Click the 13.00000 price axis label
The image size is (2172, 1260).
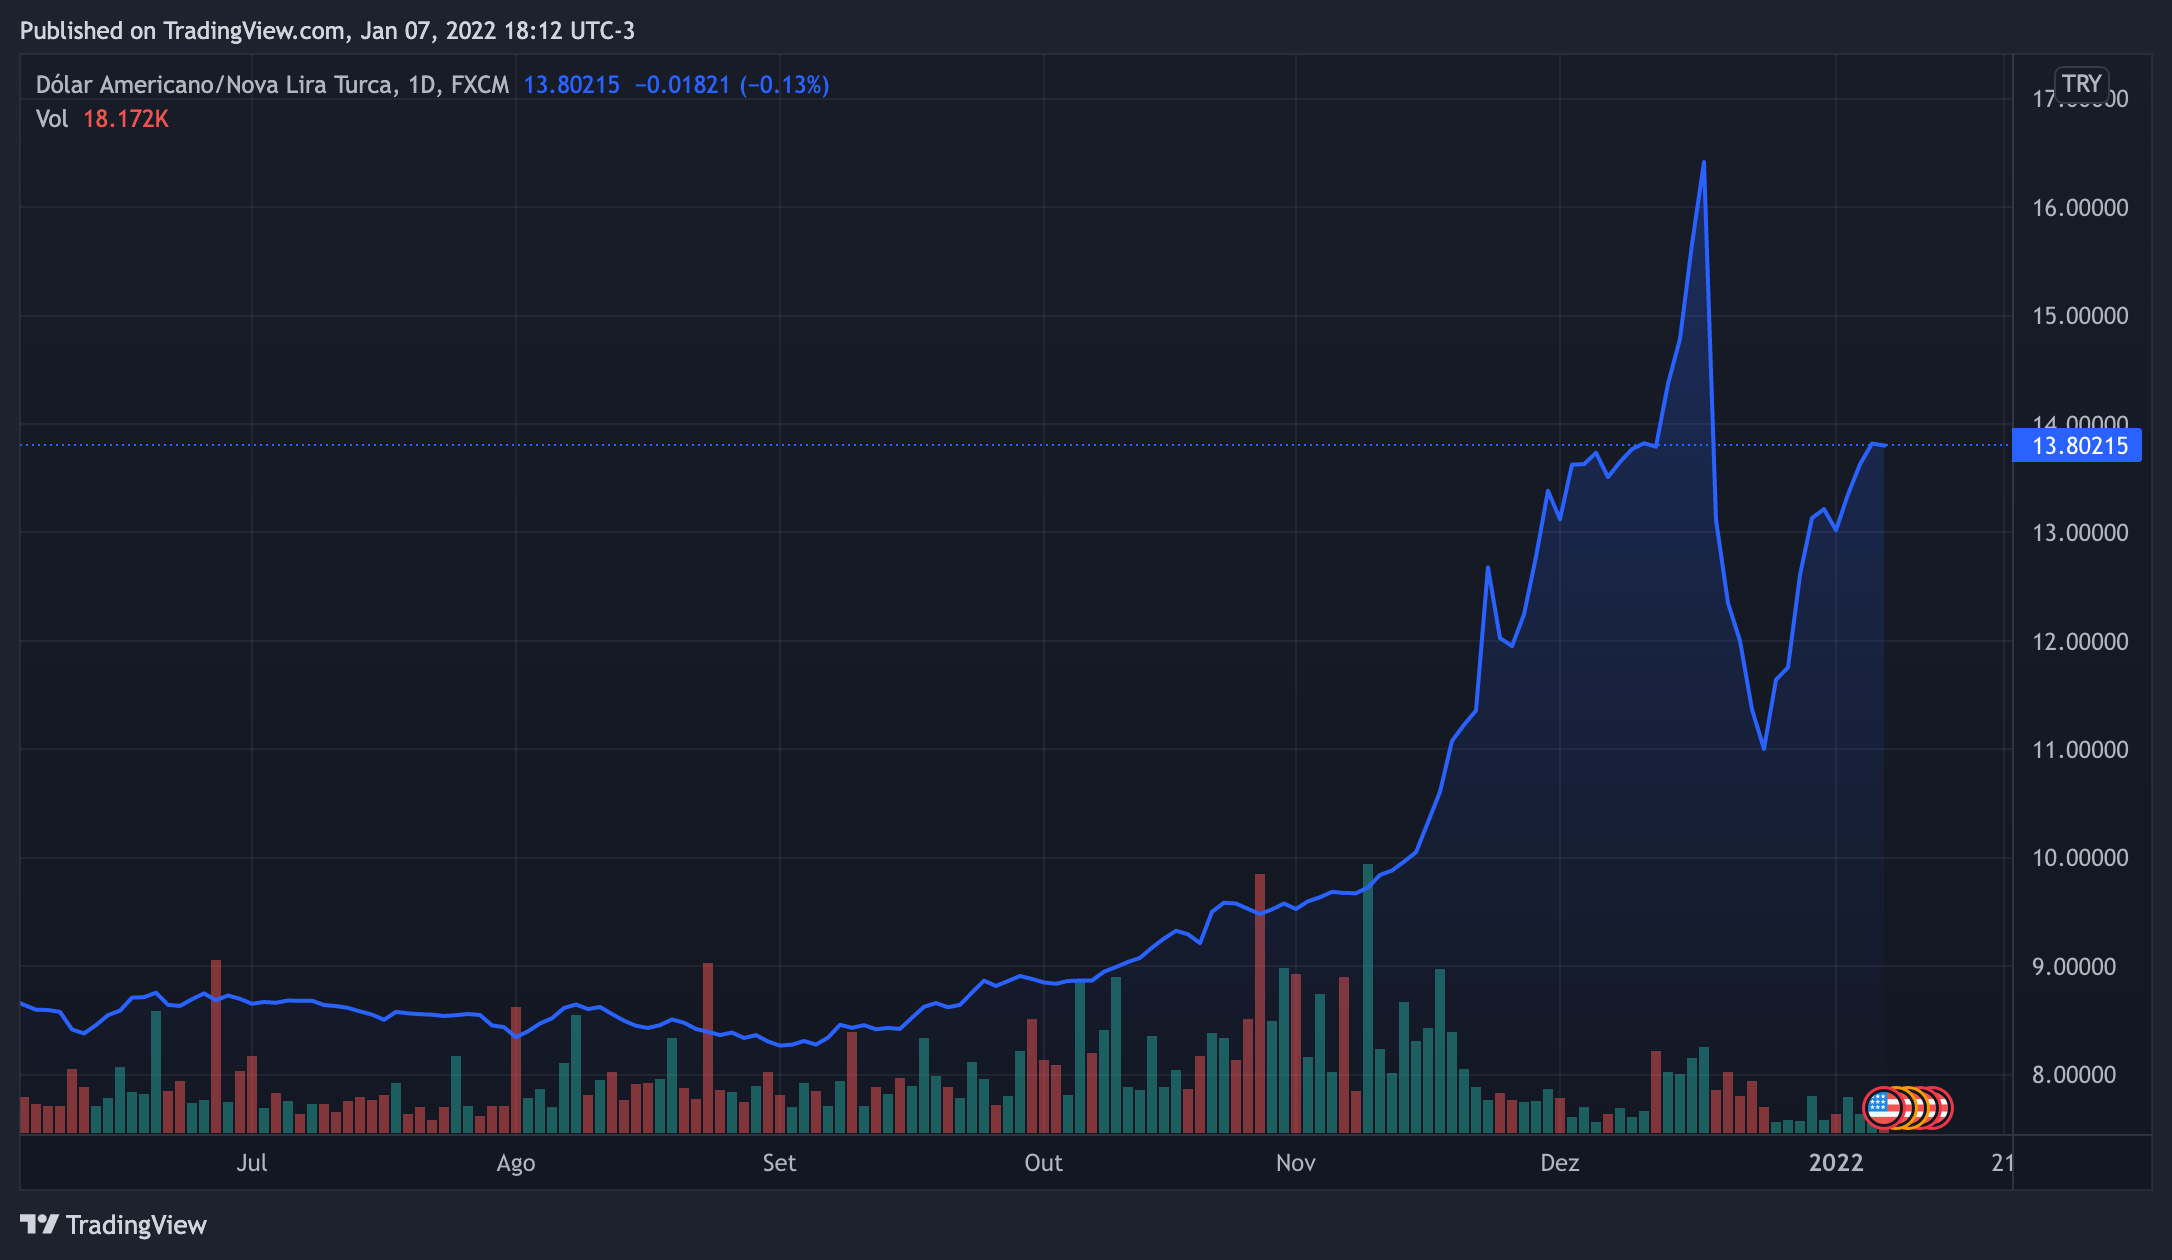coord(2080,532)
